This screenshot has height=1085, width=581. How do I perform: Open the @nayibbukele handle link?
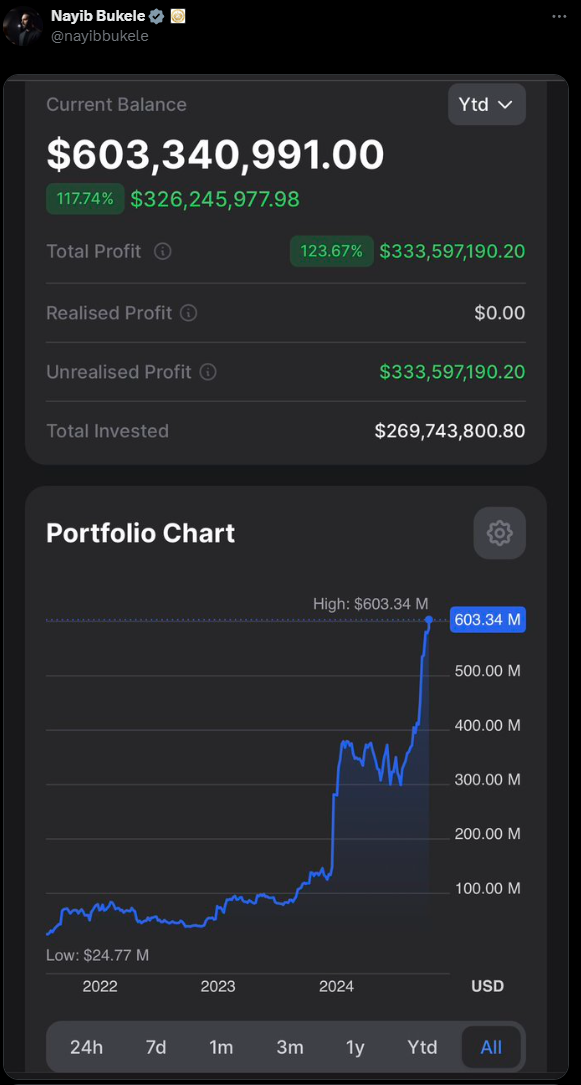coord(100,36)
